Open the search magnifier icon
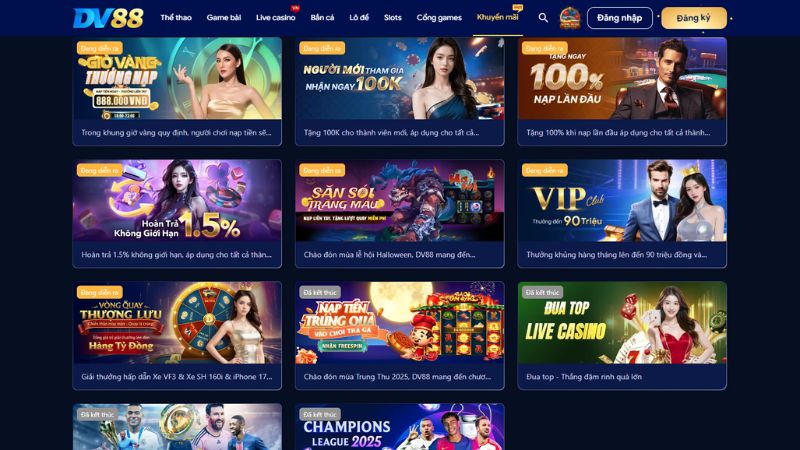 (543, 18)
